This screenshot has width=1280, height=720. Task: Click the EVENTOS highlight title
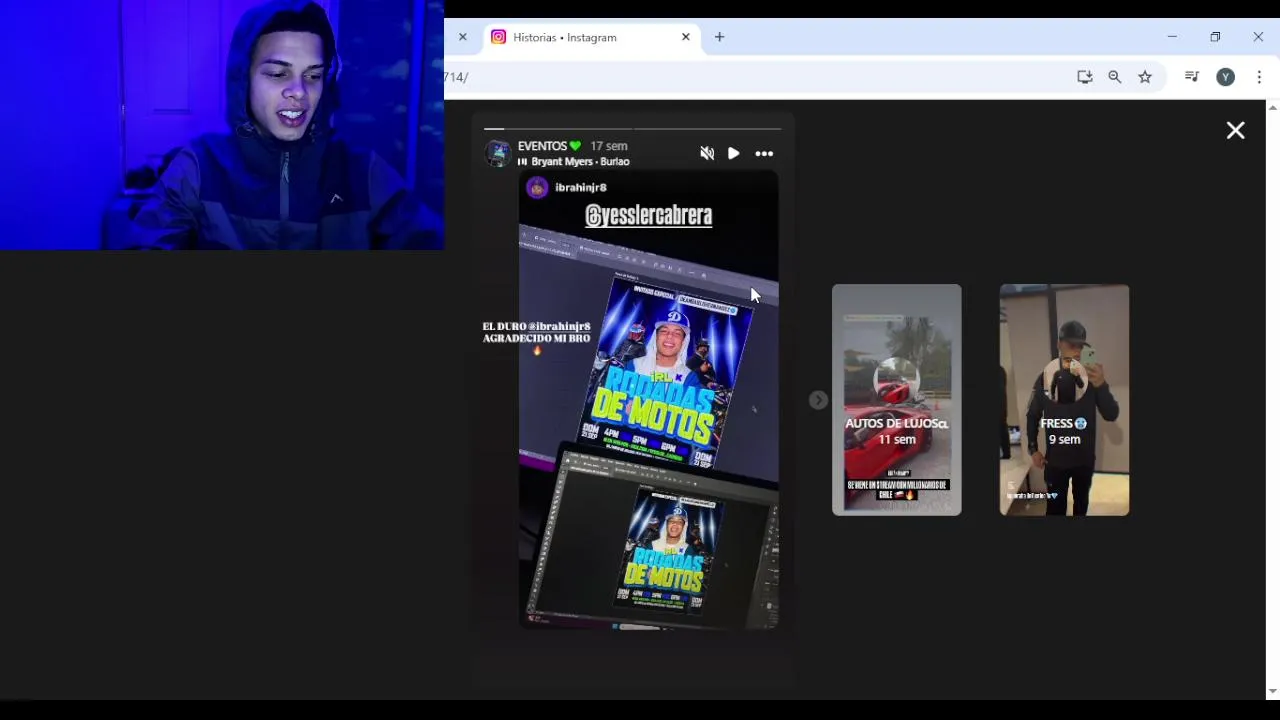pyautogui.click(x=543, y=146)
